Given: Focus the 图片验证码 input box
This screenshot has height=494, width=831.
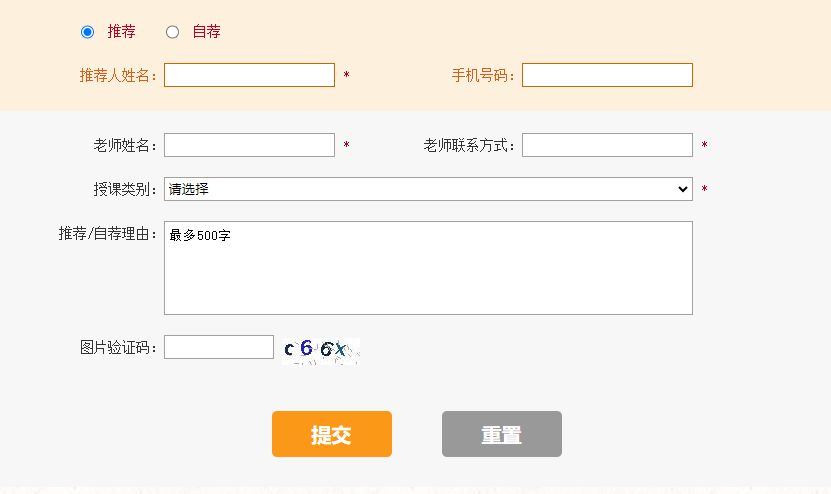Looking at the screenshot, I should pyautogui.click(x=218, y=347).
